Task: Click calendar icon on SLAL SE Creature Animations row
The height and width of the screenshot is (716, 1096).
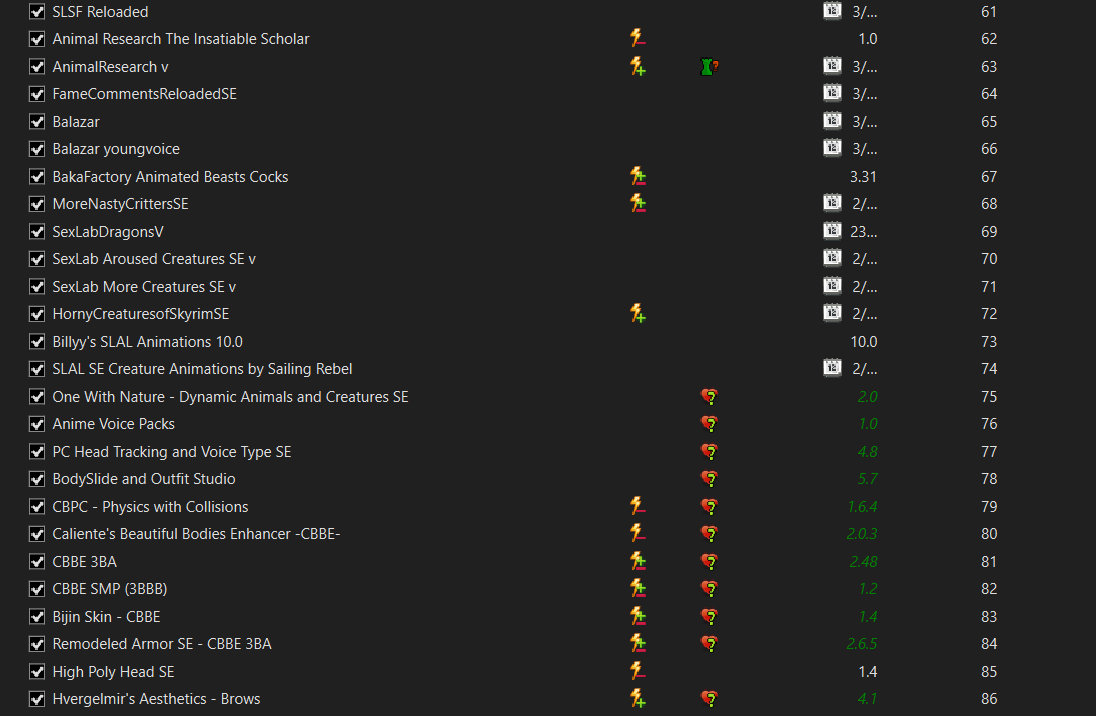Action: click(x=832, y=368)
